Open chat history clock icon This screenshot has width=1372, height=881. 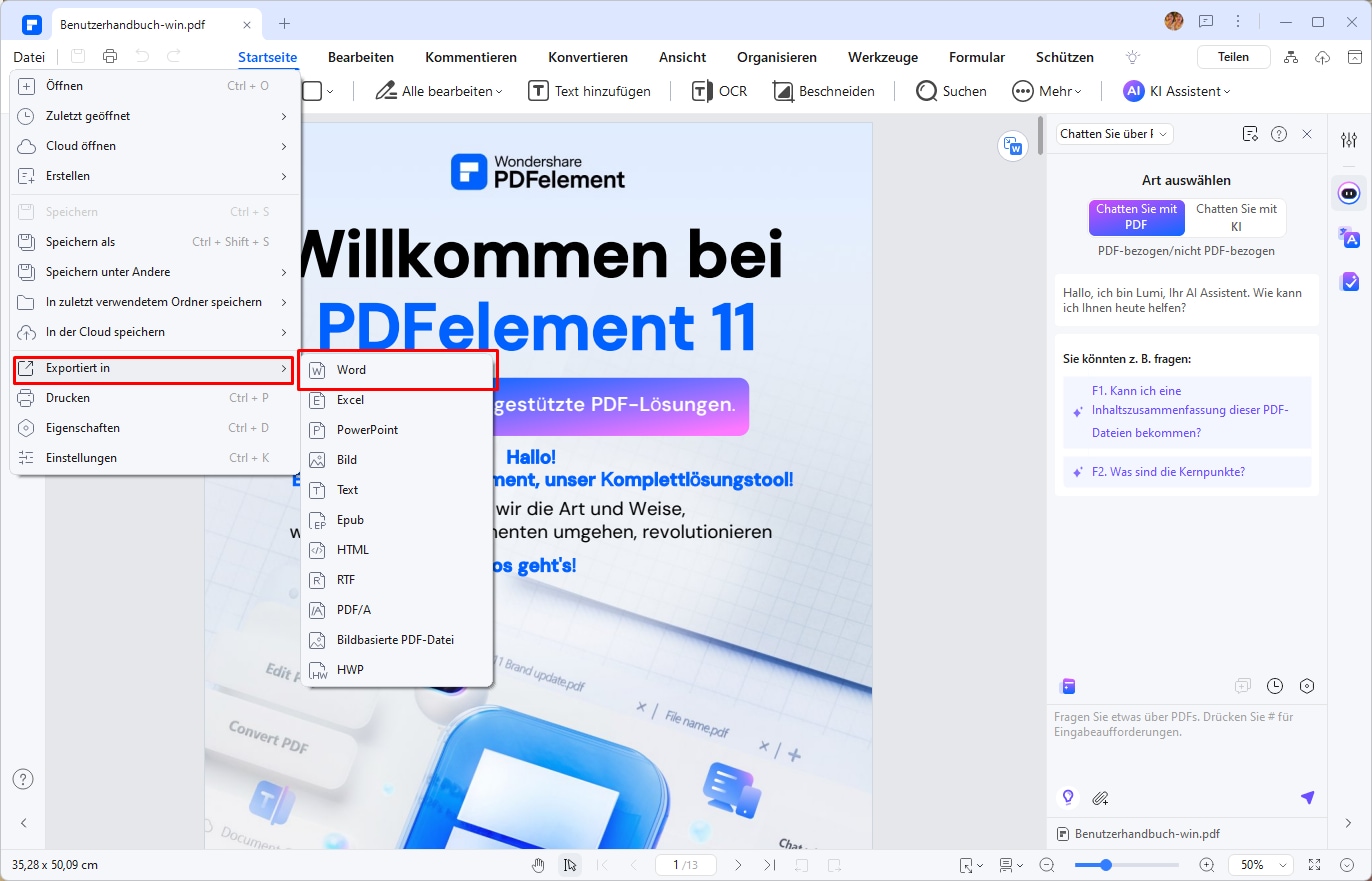point(1275,686)
